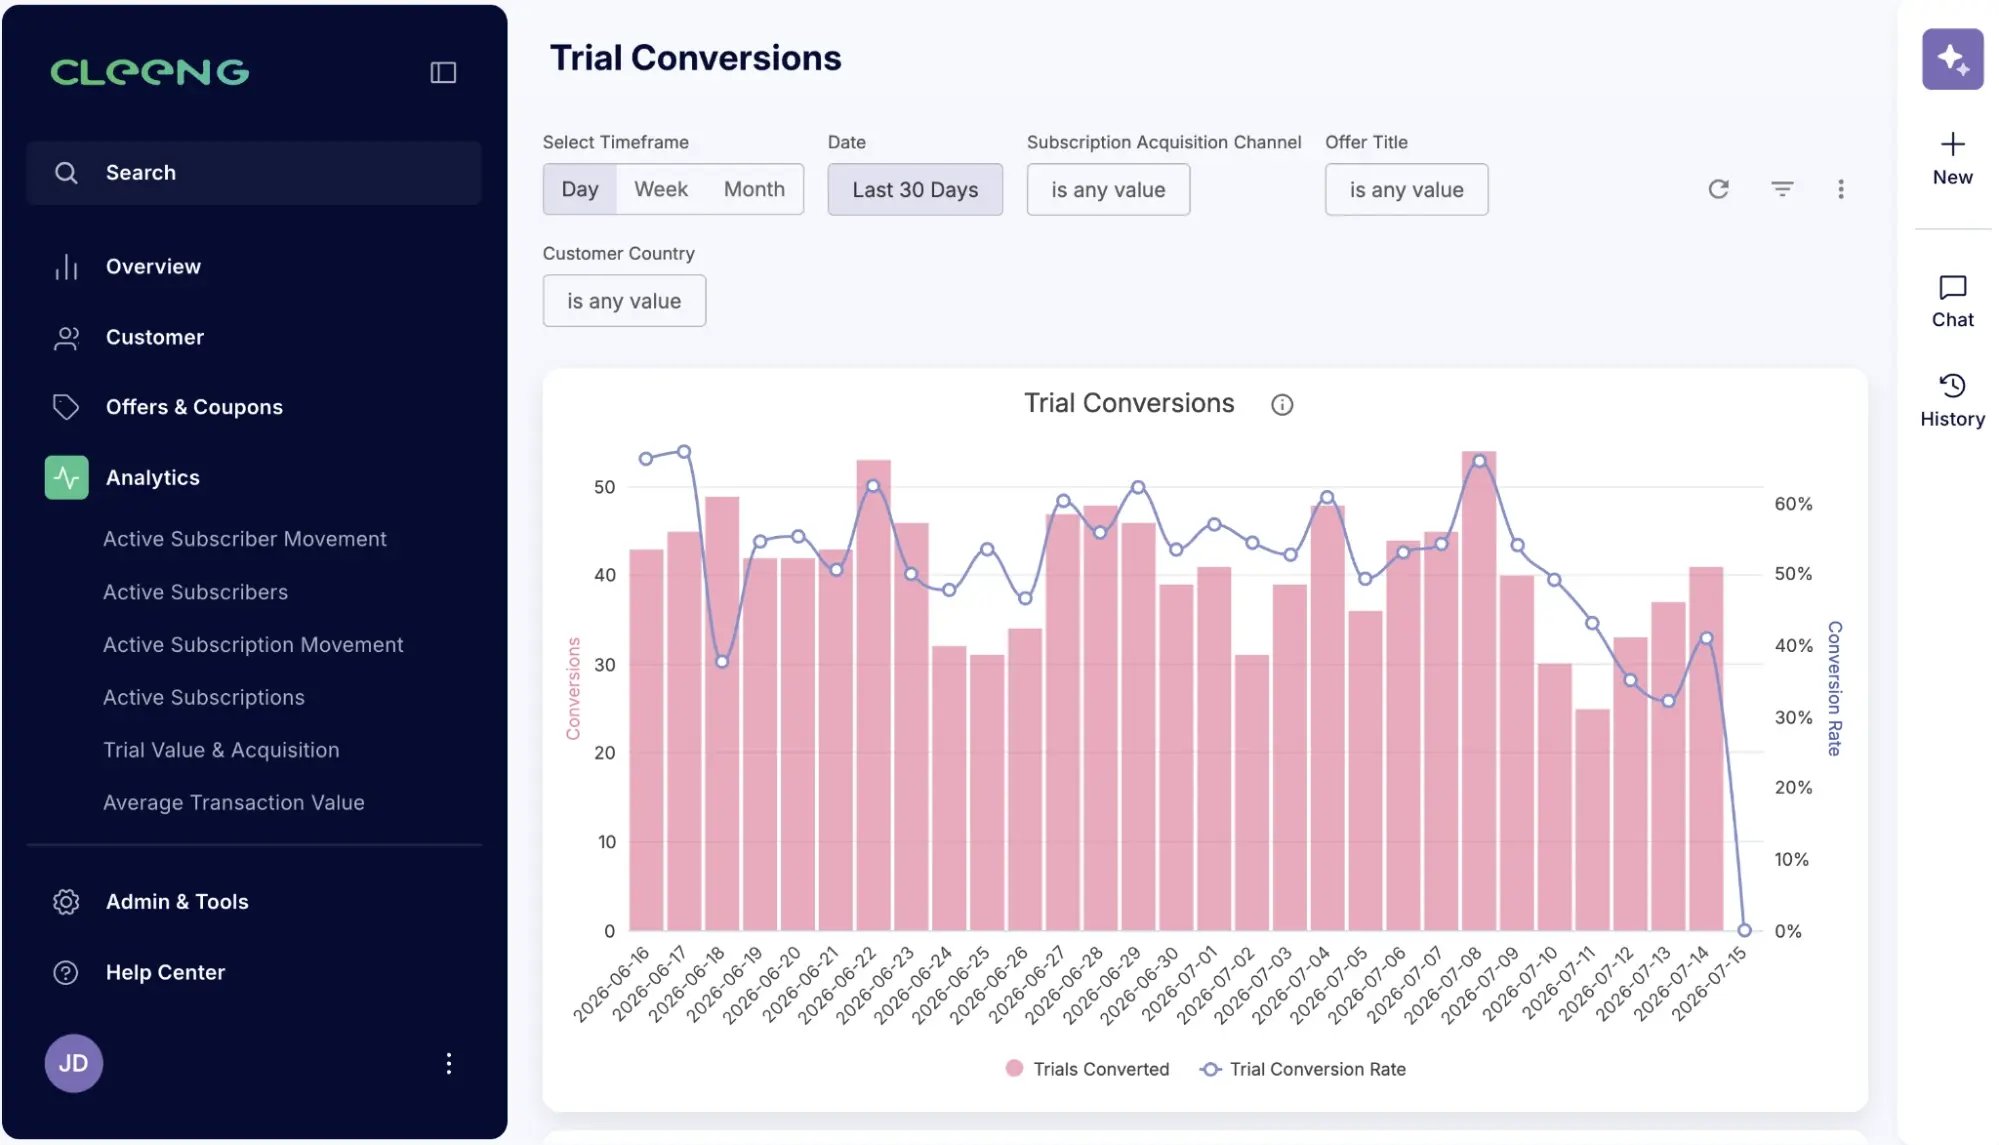The width and height of the screenshot is (1999, 1145).
Task: Click into the Search field
Action: (254, 173)
